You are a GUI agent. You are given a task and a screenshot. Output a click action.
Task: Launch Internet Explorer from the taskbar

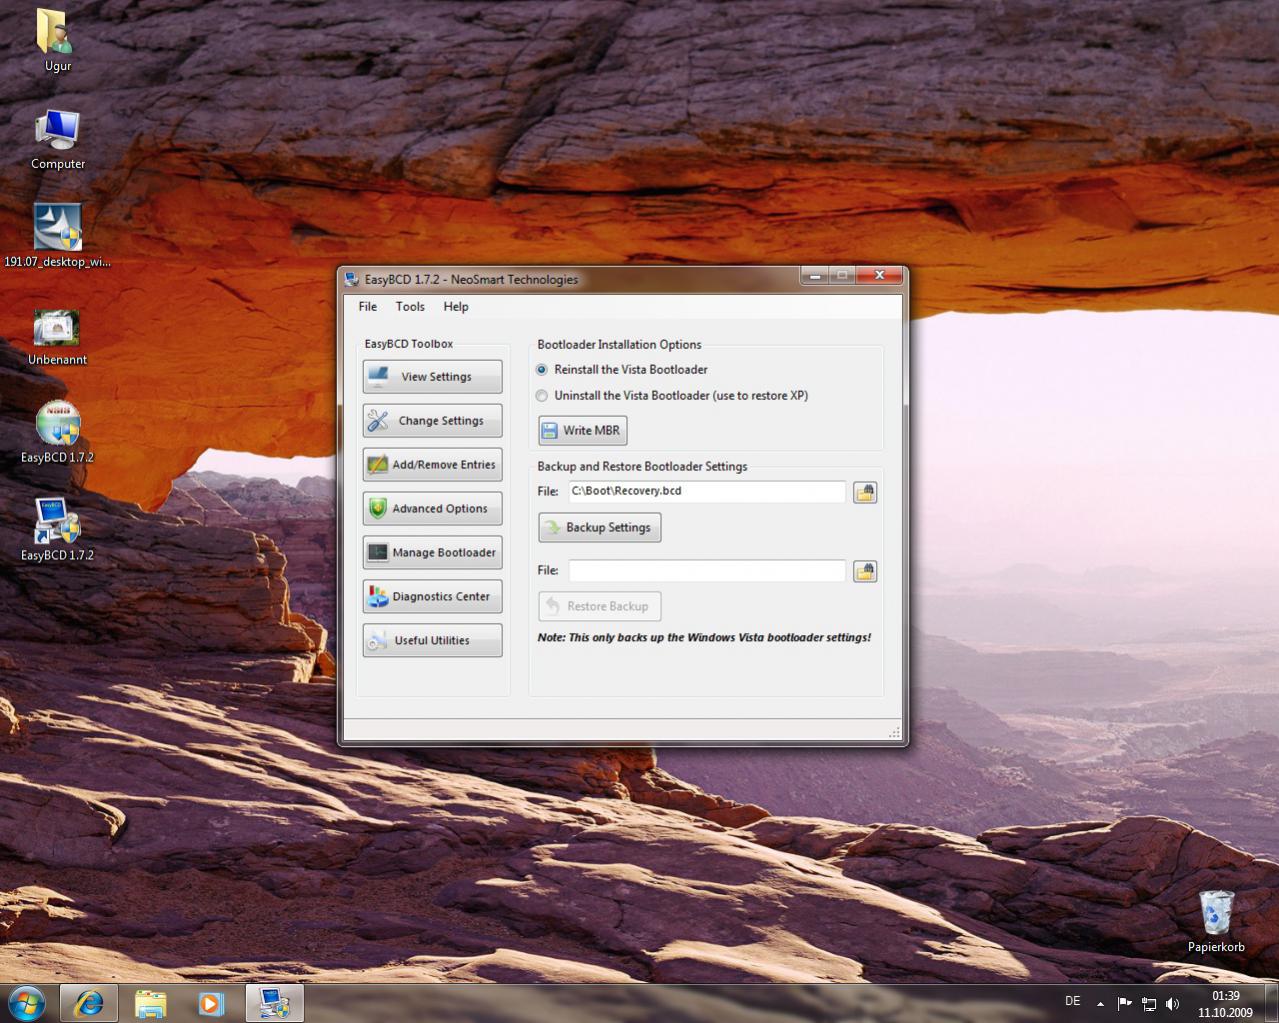[x=89, y=1003]
